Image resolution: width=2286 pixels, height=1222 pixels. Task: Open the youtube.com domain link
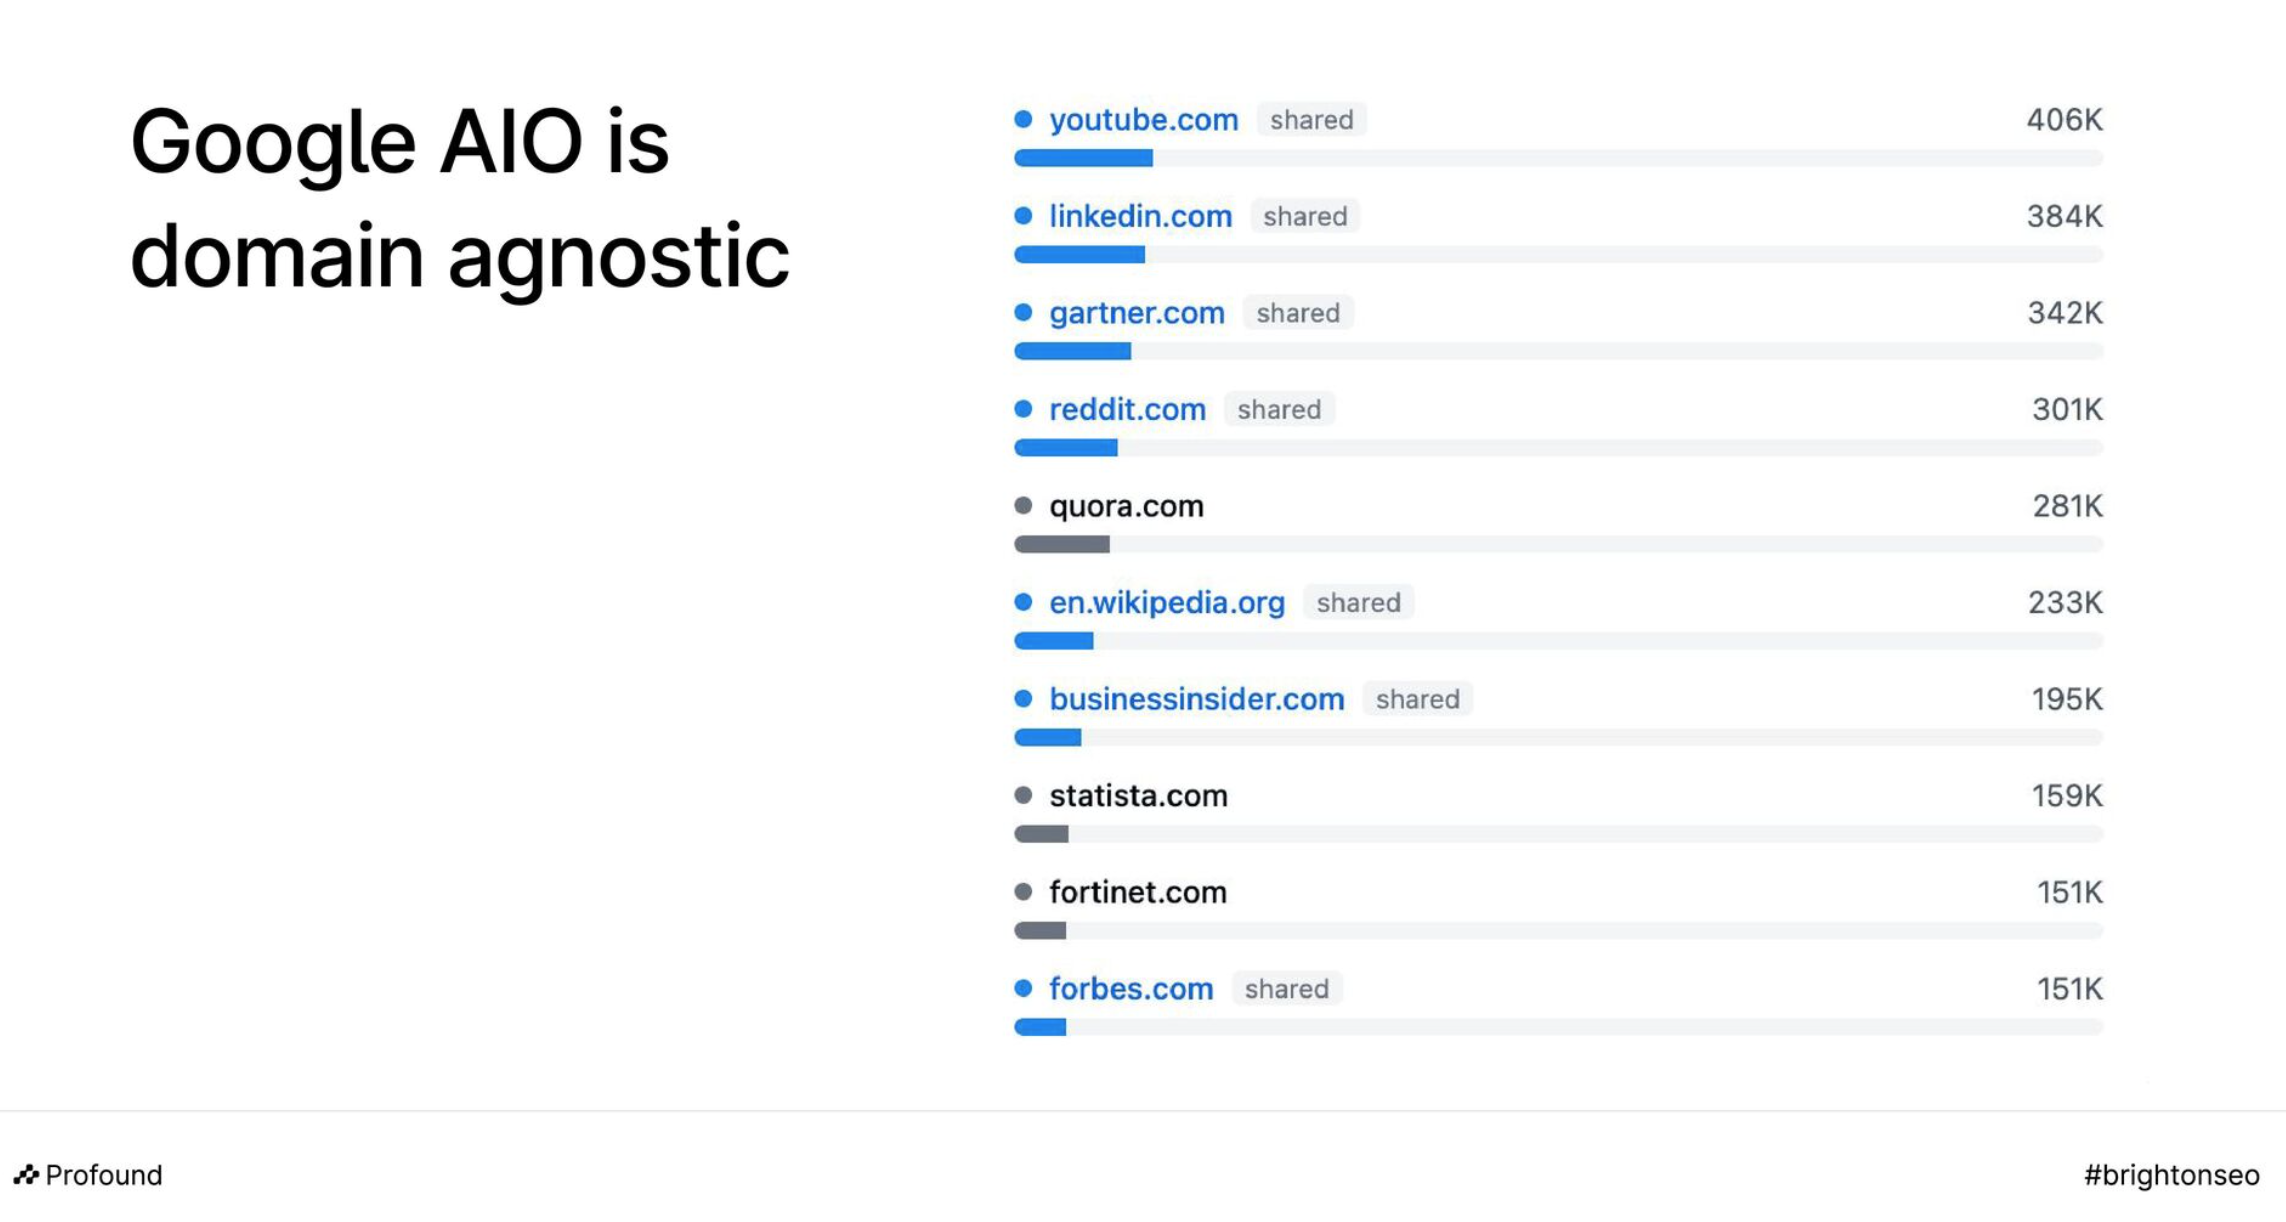point(1143,120)
